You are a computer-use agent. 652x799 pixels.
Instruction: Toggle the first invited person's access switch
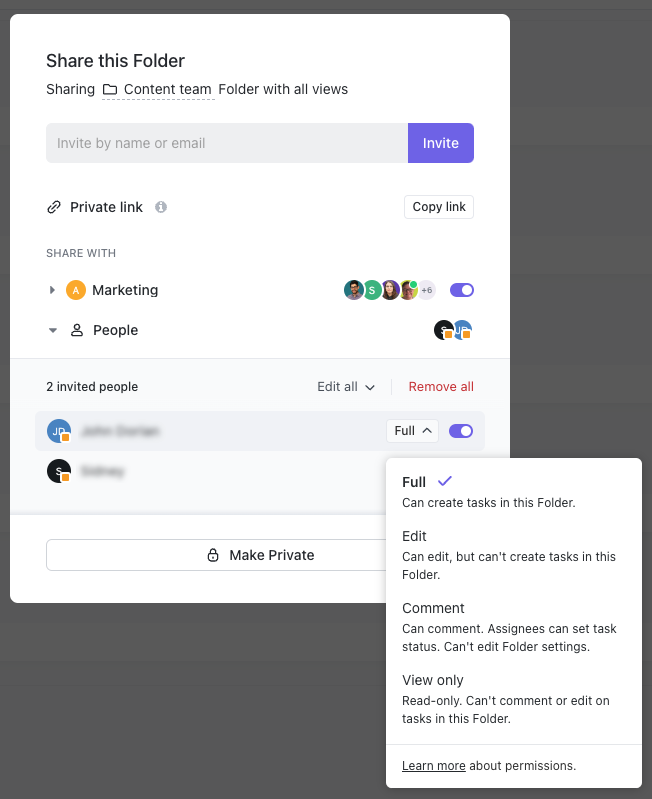pos(461,431)
